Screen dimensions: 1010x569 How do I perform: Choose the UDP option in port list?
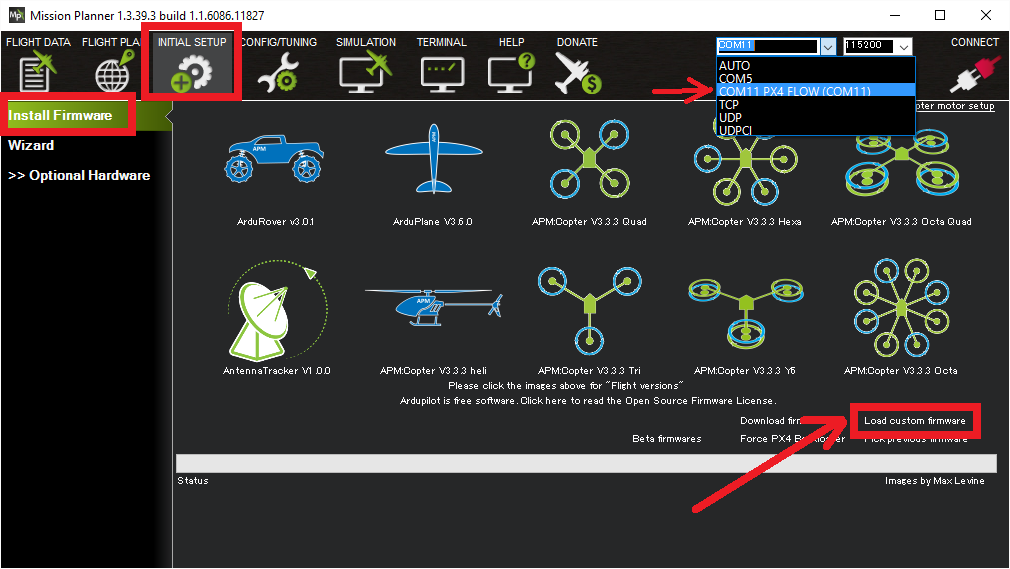pos(730,117)
